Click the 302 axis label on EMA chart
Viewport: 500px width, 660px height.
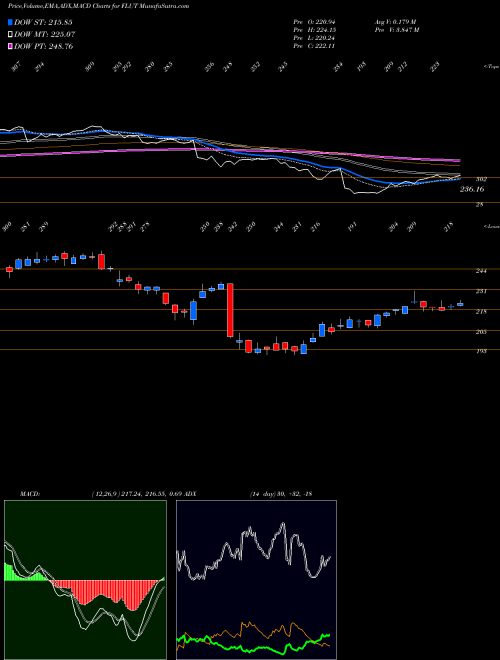[482, 179]
